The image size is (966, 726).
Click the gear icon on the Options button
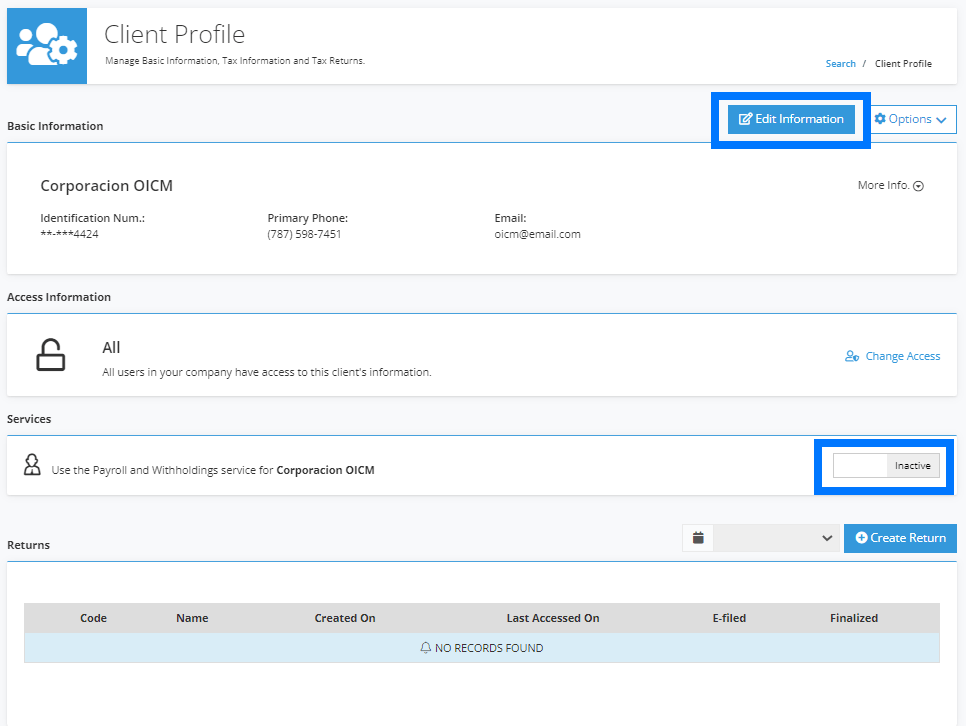(x=880, y=119)
